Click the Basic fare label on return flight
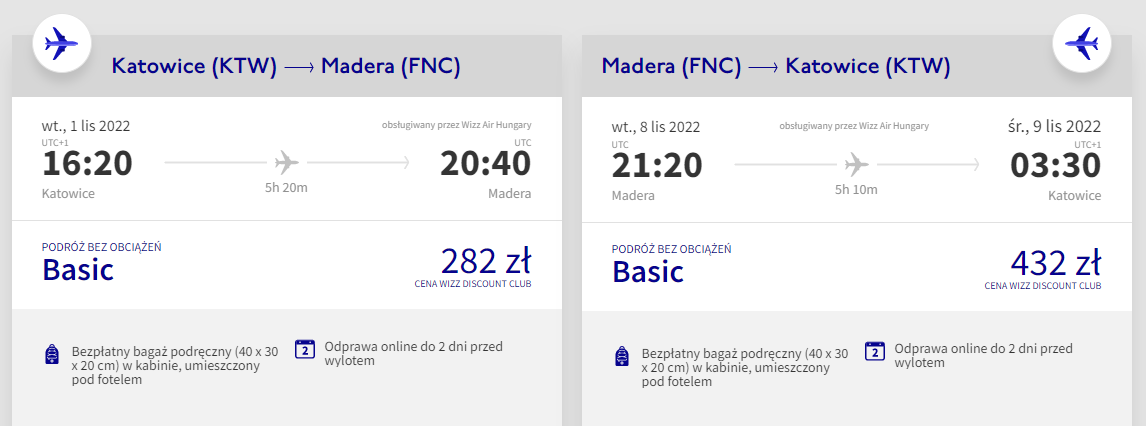This screenshot has width=1146, height=426. pos(648,270)
